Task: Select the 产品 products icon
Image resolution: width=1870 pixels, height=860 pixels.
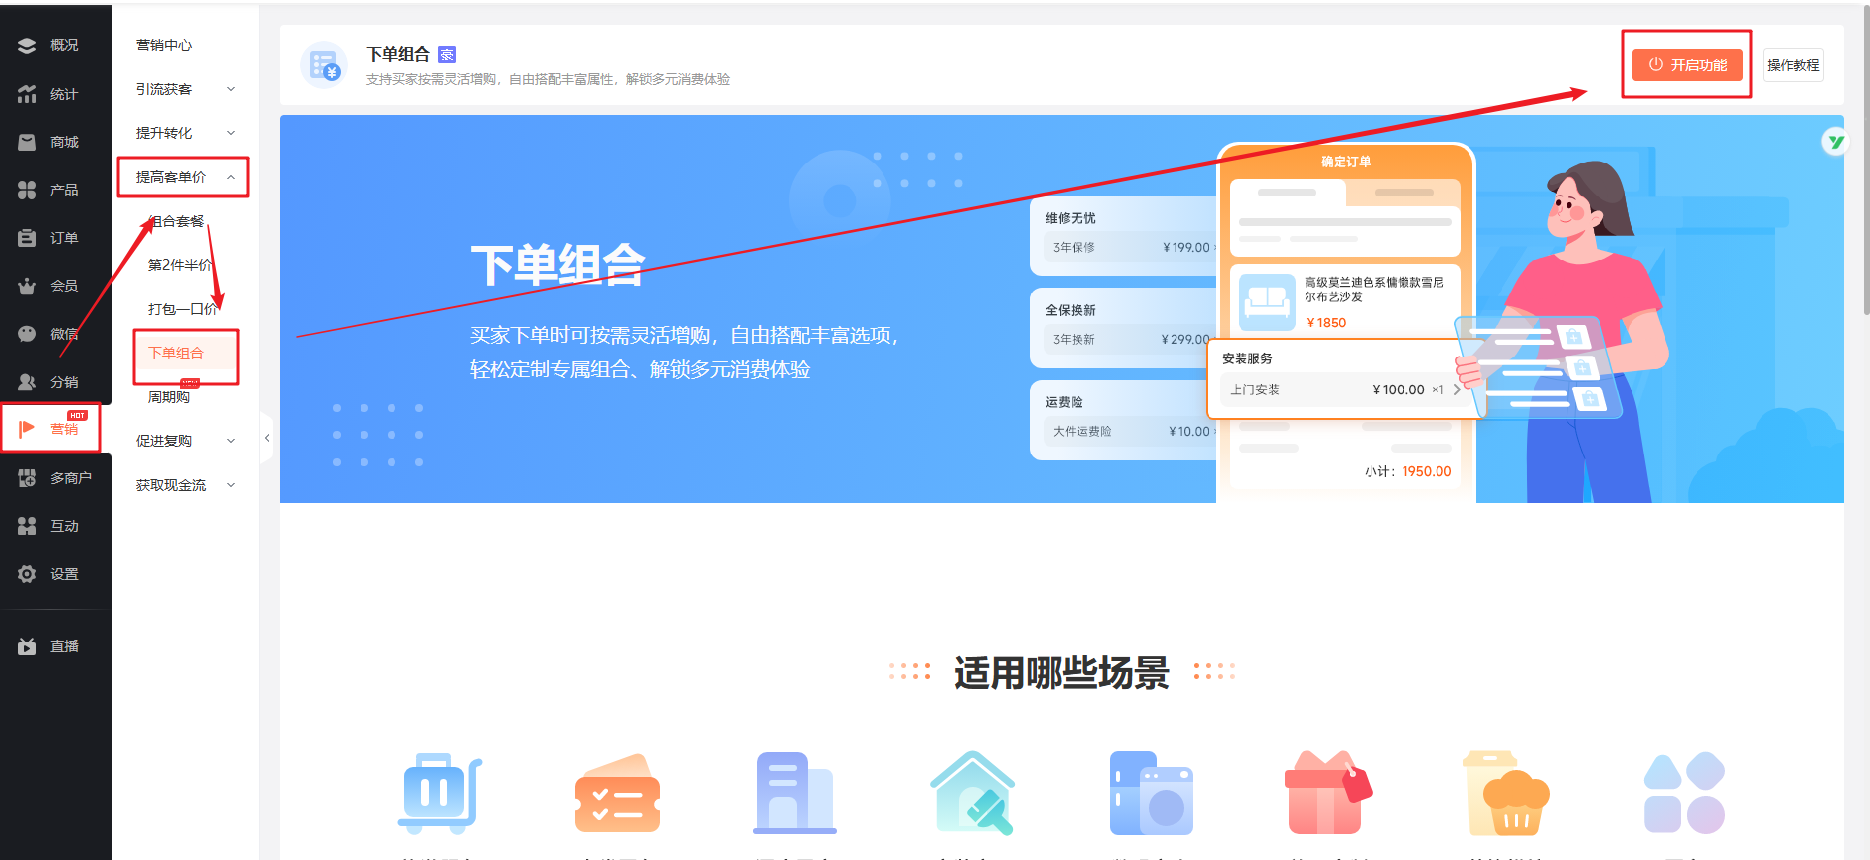Action: pyautogui.click(x=27, y=190)
